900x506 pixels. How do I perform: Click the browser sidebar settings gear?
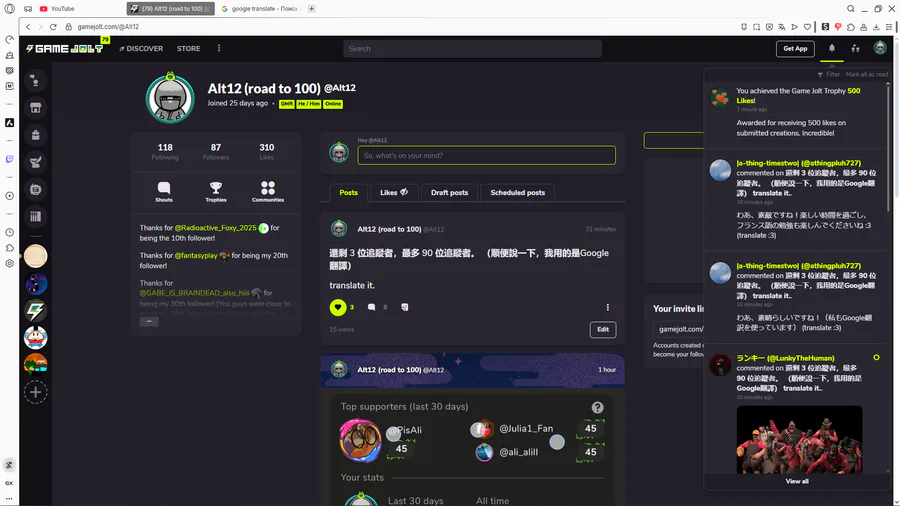click(x=9, y=263)
